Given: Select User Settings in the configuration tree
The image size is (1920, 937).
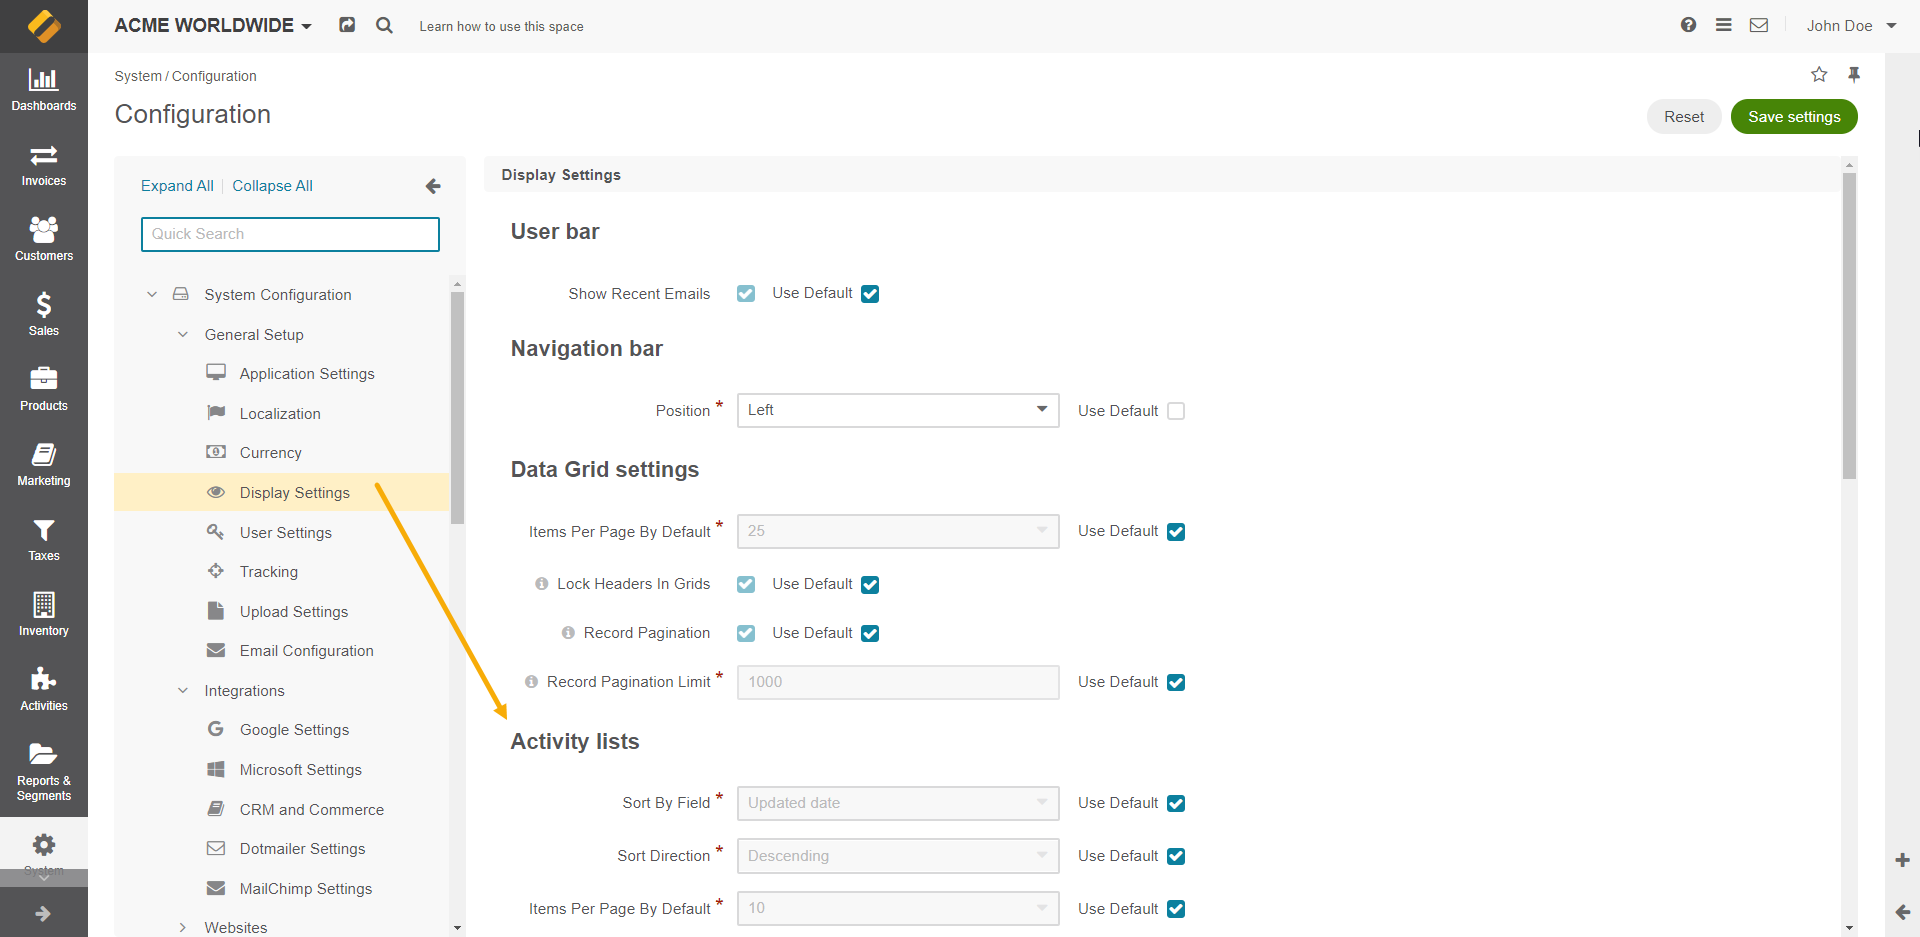Looking at the screenshot, I should click(x=285, y=533).
